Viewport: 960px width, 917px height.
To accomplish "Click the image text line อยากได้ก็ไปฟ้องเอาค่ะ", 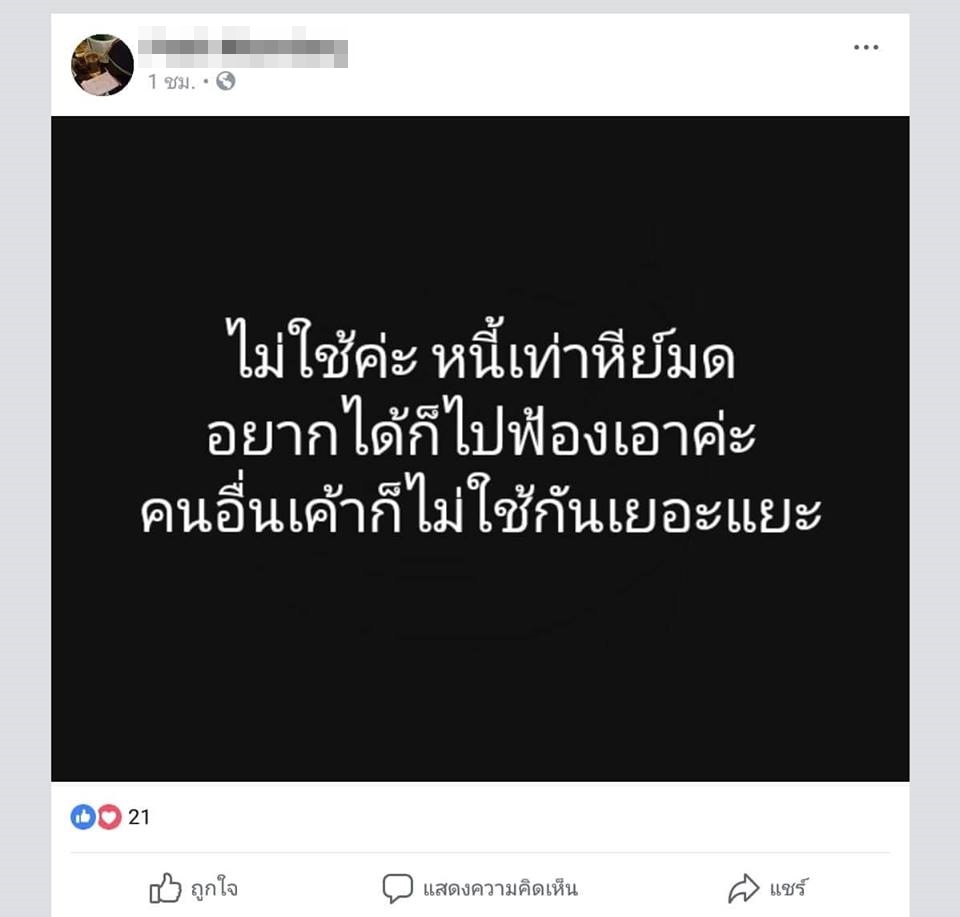I will pyautogui.click(x=481, y=427).
